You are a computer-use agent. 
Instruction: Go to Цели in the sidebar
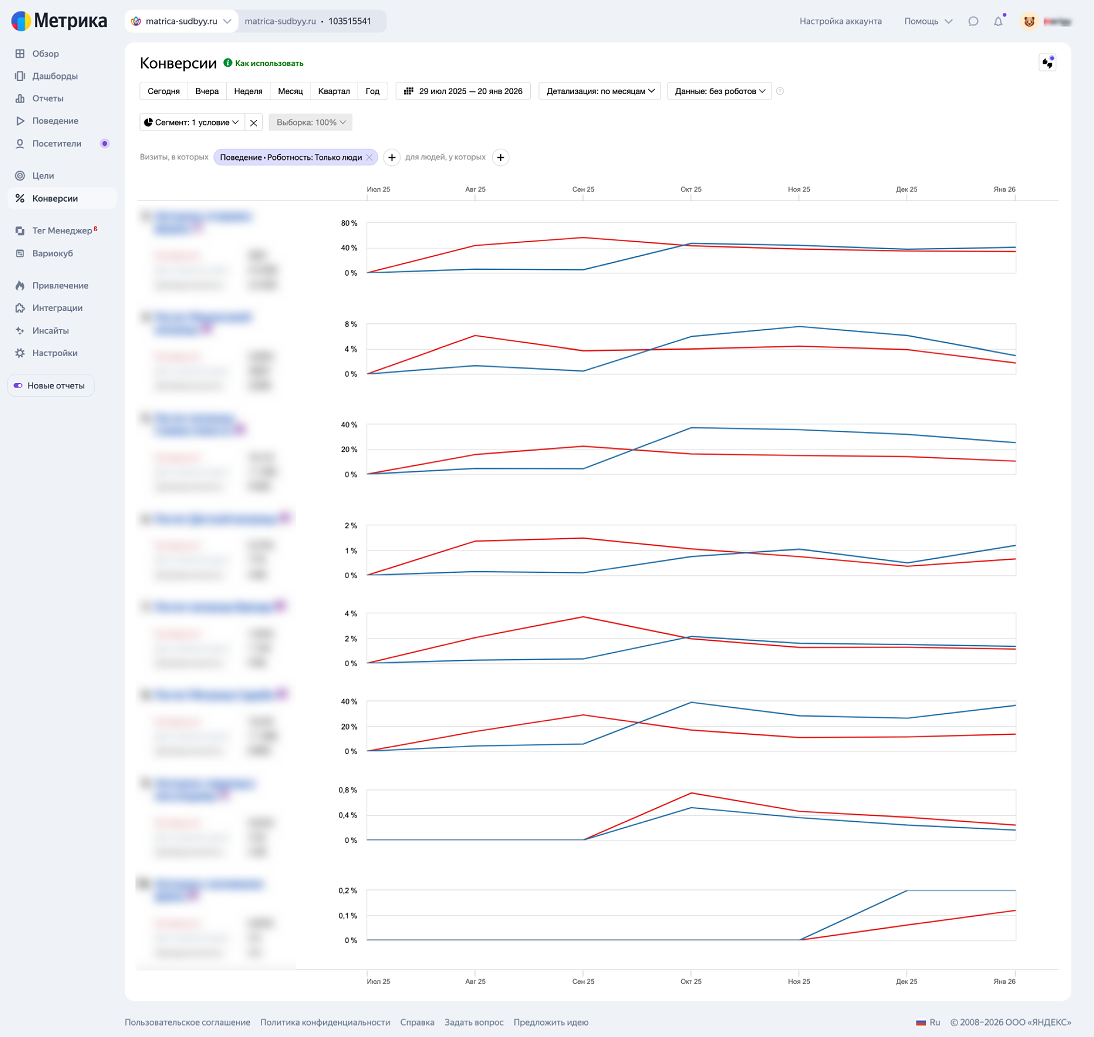43,176
